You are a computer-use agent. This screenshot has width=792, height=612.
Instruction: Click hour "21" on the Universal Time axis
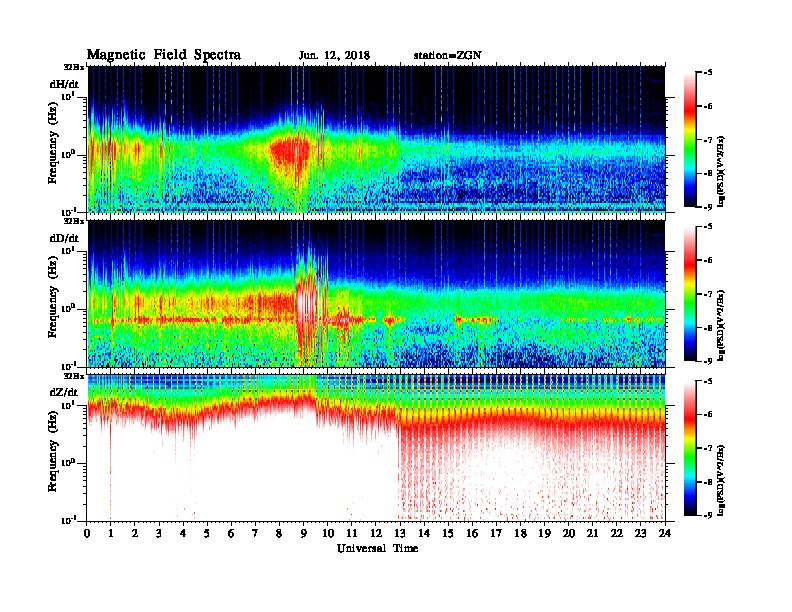[x=593, y=533]
